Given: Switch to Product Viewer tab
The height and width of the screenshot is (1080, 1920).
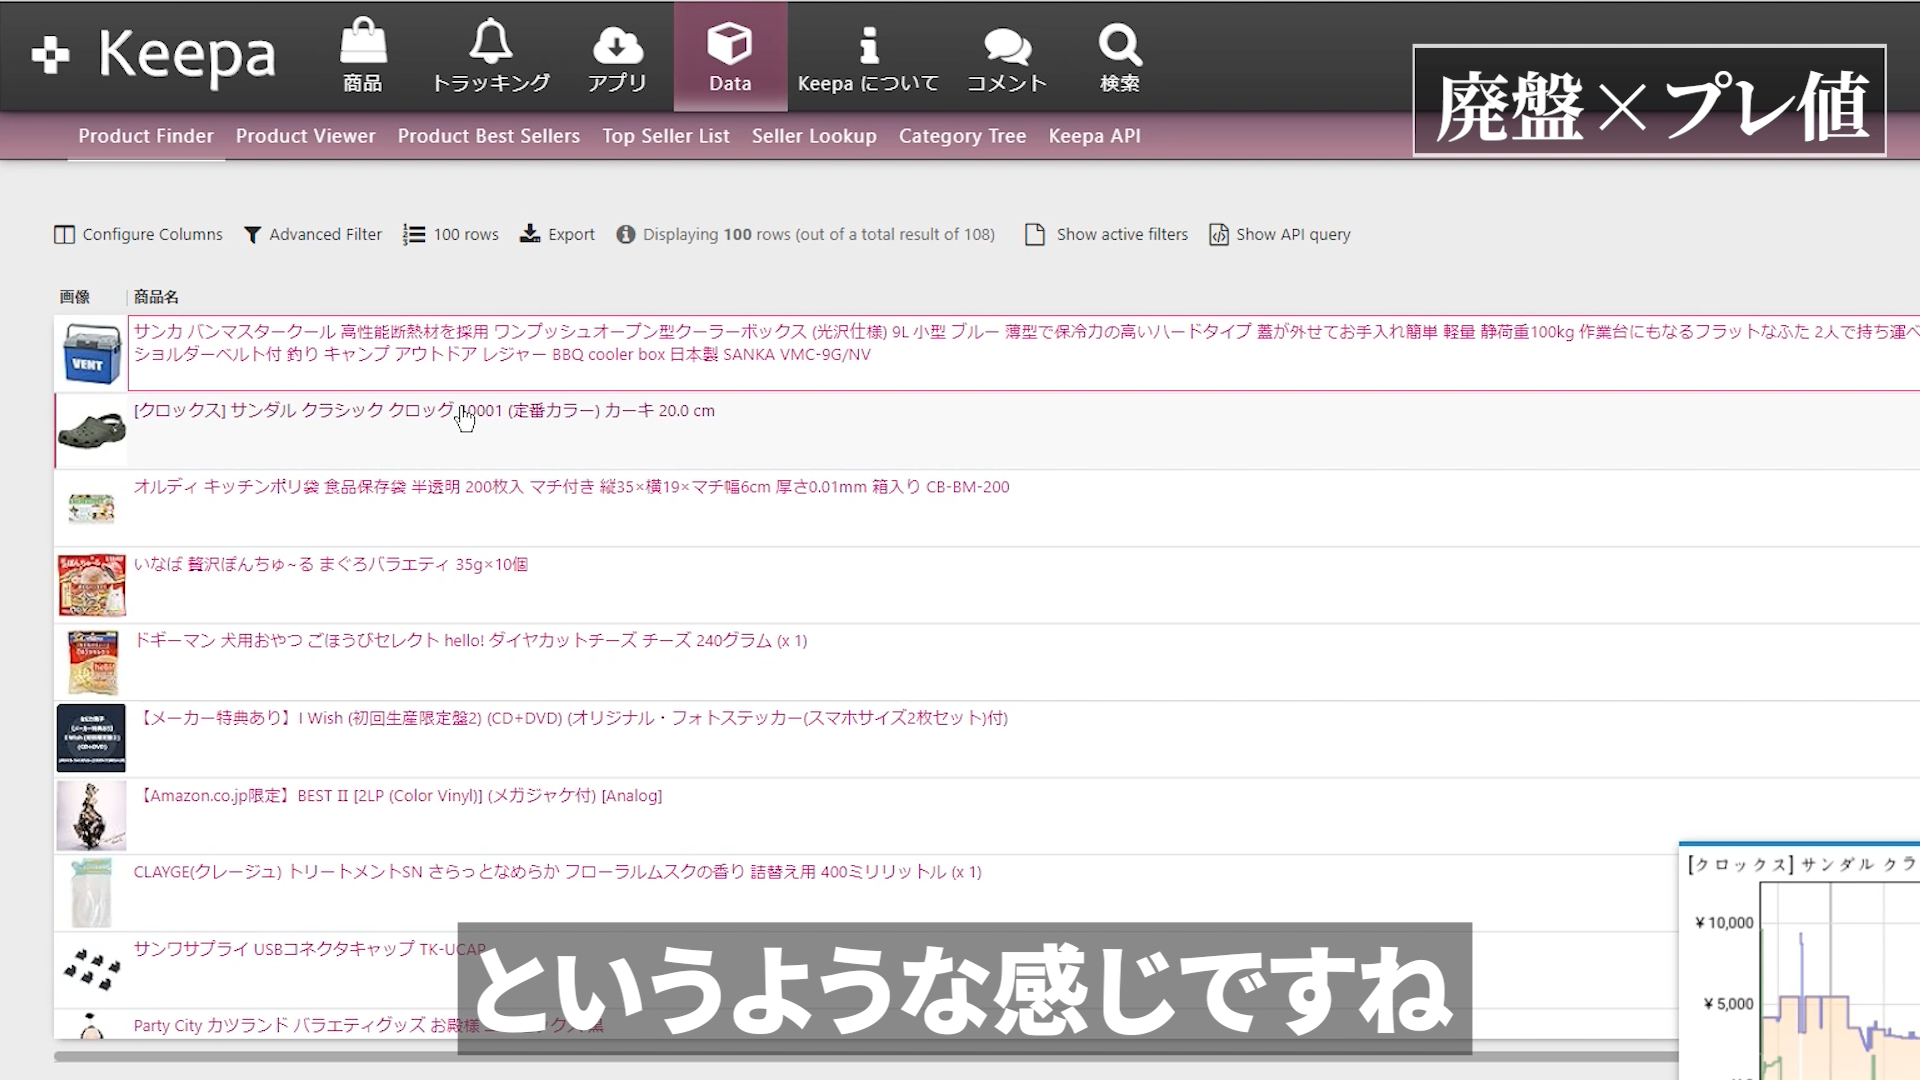Looking at the screenshot, I should tap(305, 136).
